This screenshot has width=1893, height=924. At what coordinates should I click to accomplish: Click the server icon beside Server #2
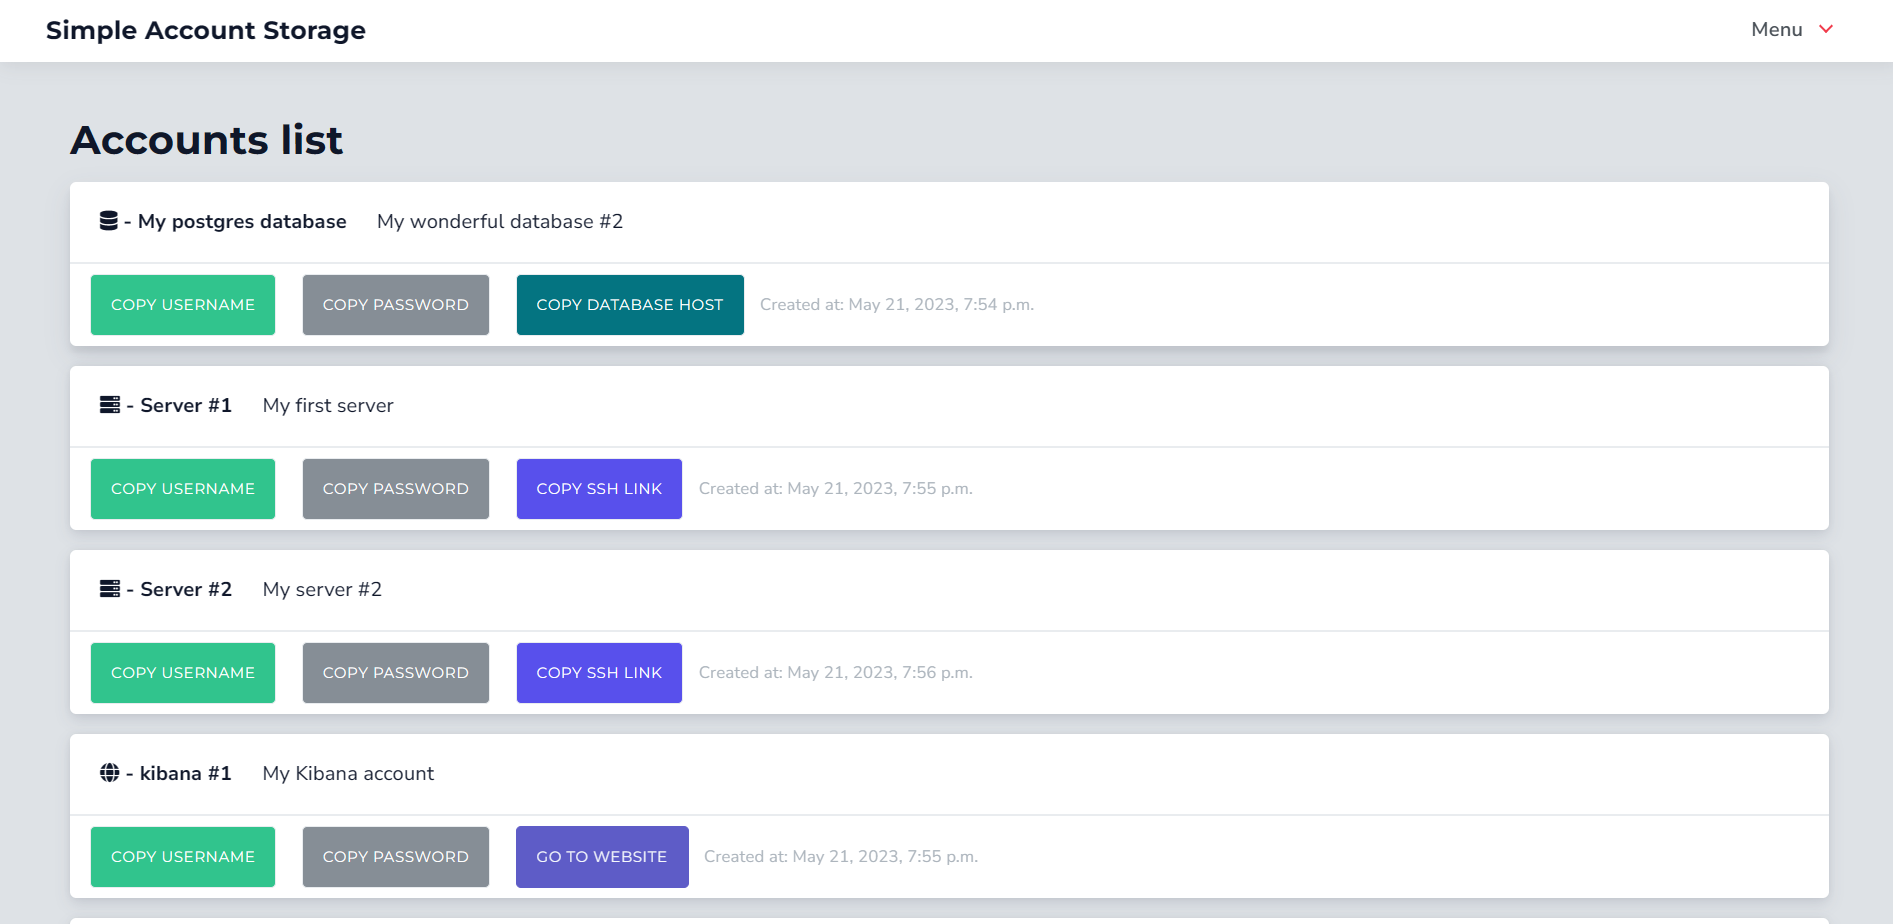pyautogui.click(x=109, y=589)
